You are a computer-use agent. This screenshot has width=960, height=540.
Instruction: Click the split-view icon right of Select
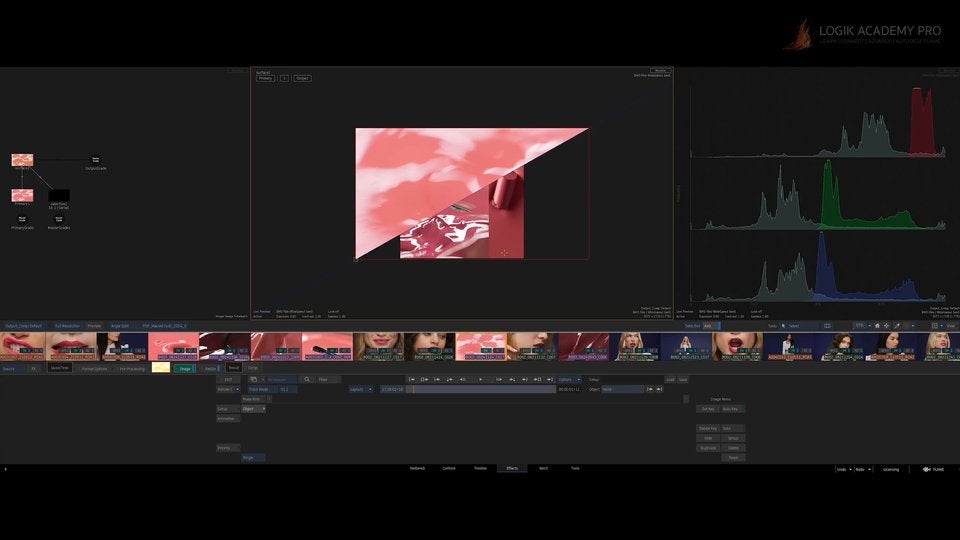tap(827, 326)
